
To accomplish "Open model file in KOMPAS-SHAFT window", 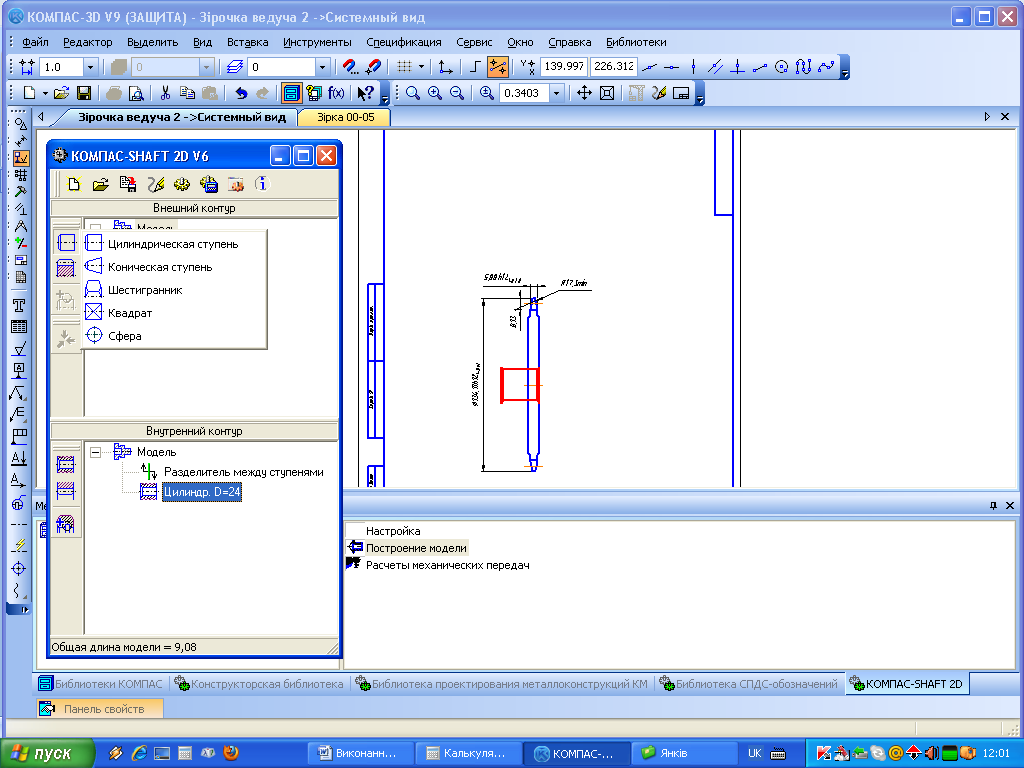I will (x=101, y=184).
